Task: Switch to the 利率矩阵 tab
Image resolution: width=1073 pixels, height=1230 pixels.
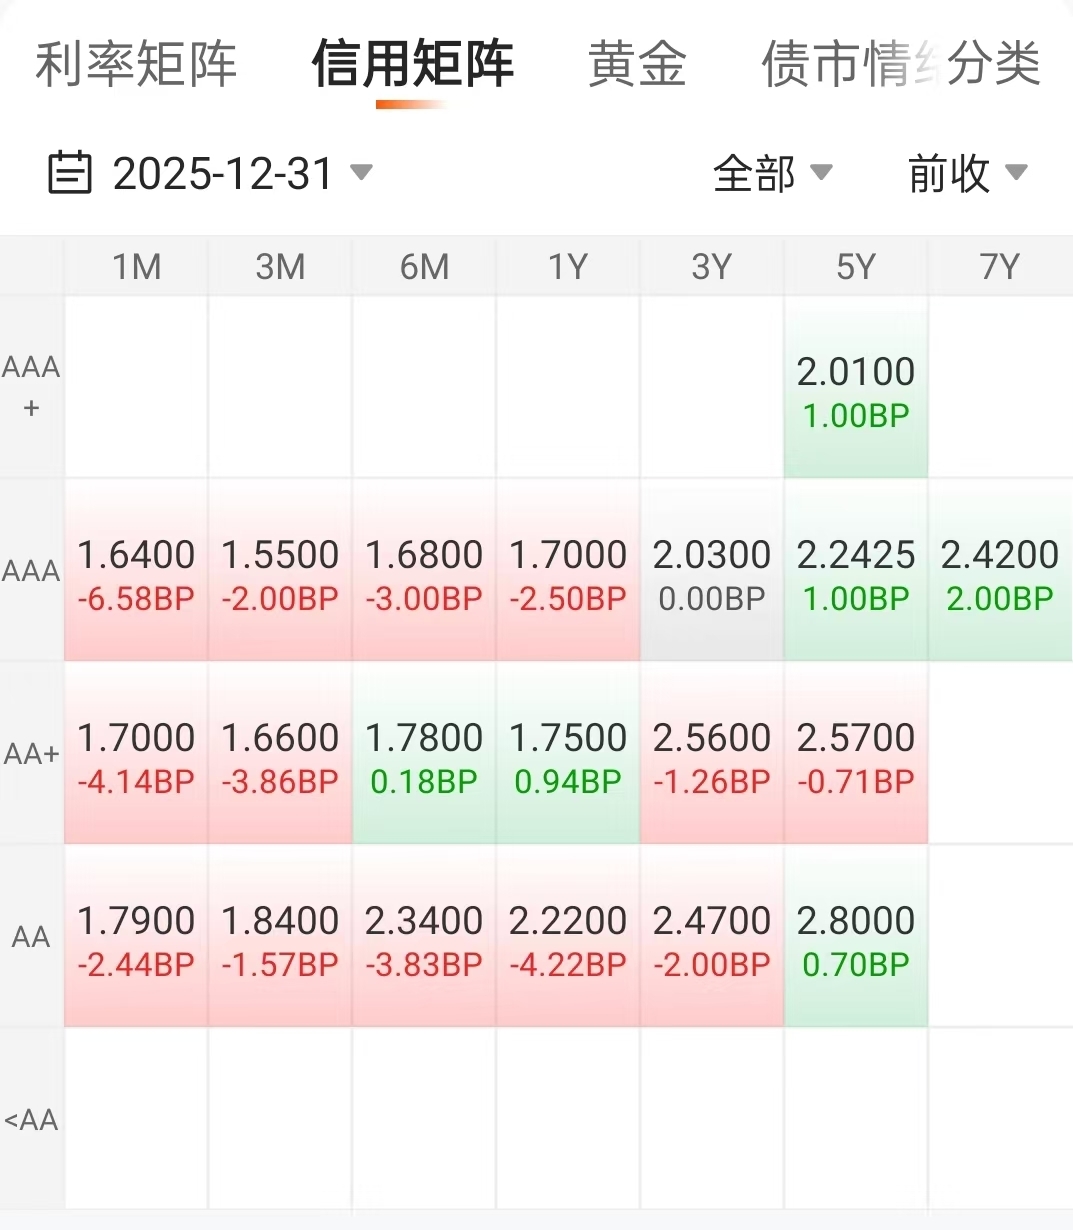Action: pyautogui.click(x=136, y=64)
